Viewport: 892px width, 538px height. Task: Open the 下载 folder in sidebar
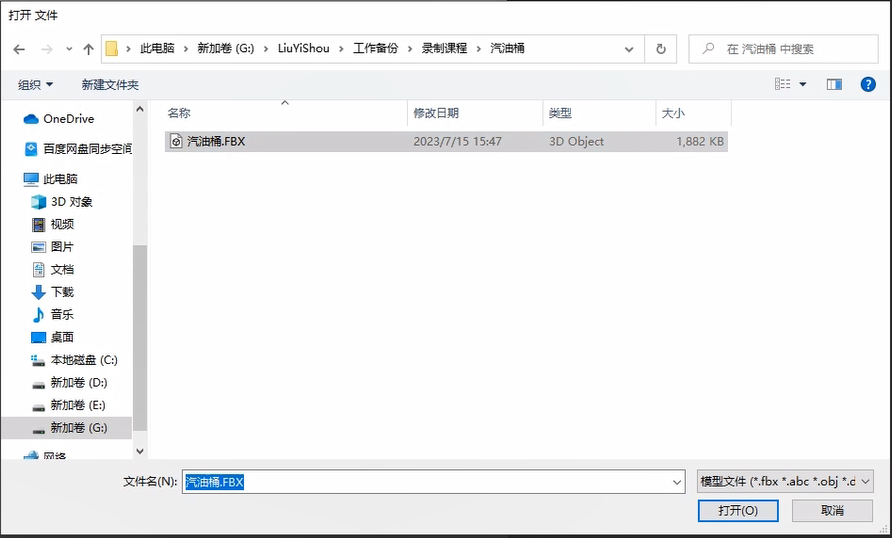click(62, 292)
